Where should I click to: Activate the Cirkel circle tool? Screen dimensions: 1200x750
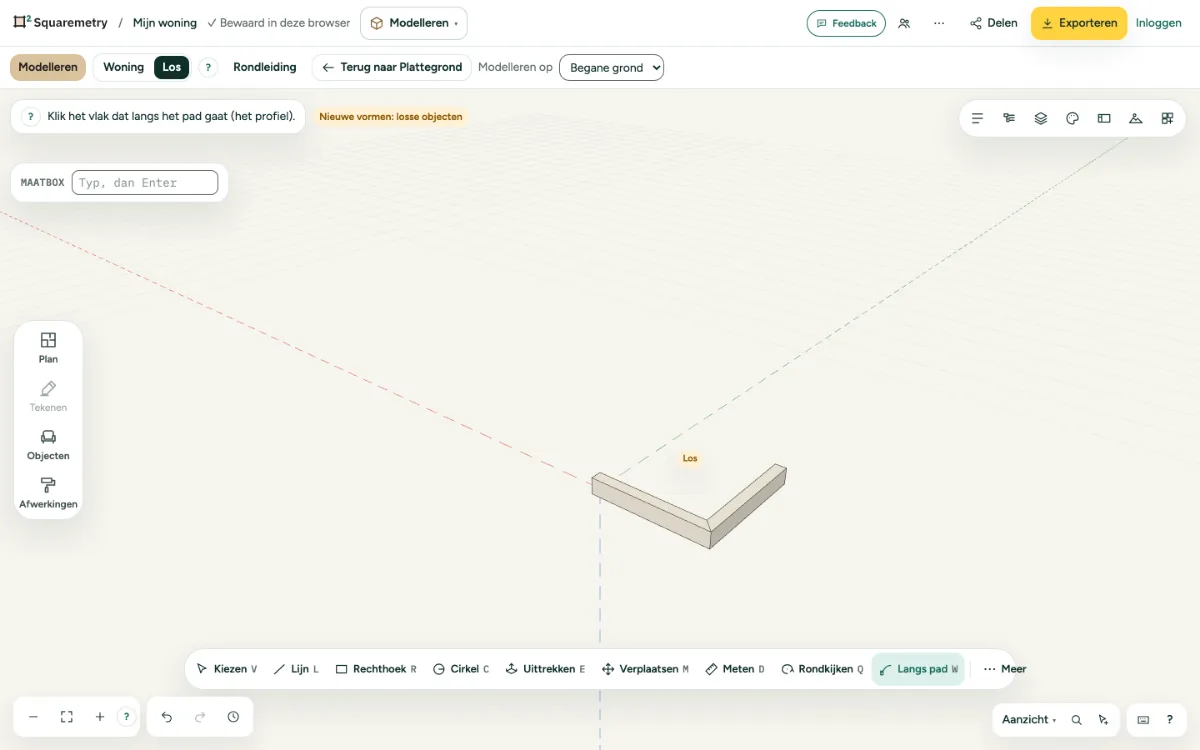click(x=461, y=669)
